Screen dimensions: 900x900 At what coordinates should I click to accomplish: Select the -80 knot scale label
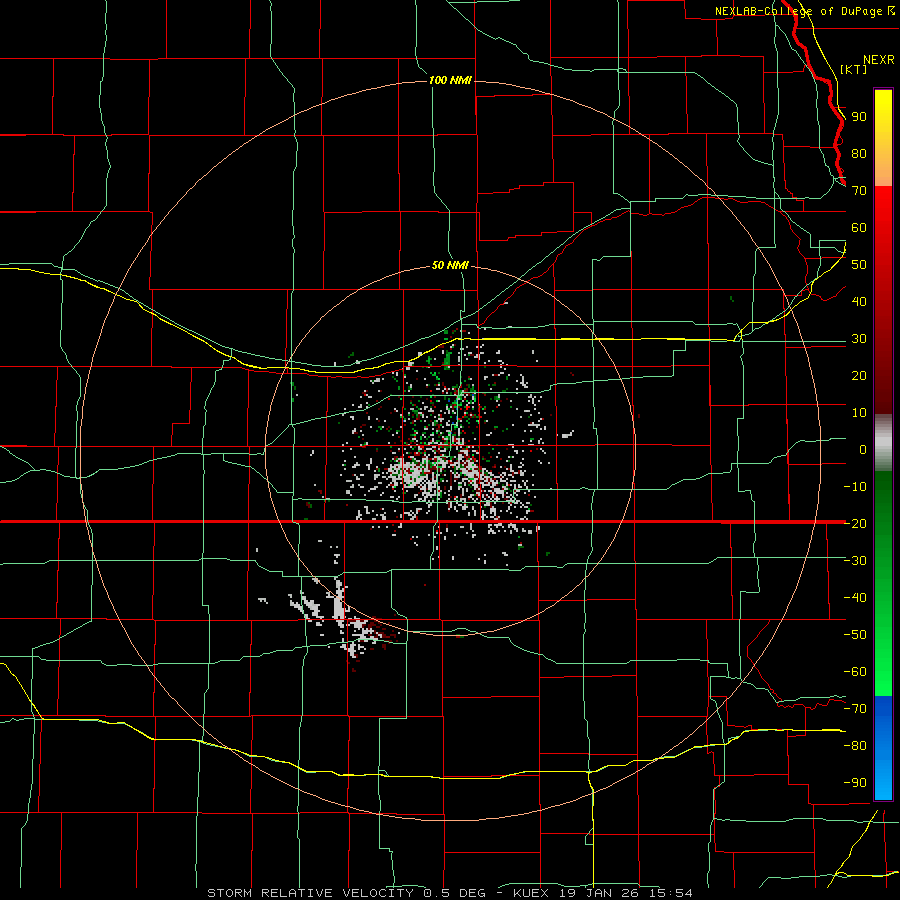coord(855,746)
